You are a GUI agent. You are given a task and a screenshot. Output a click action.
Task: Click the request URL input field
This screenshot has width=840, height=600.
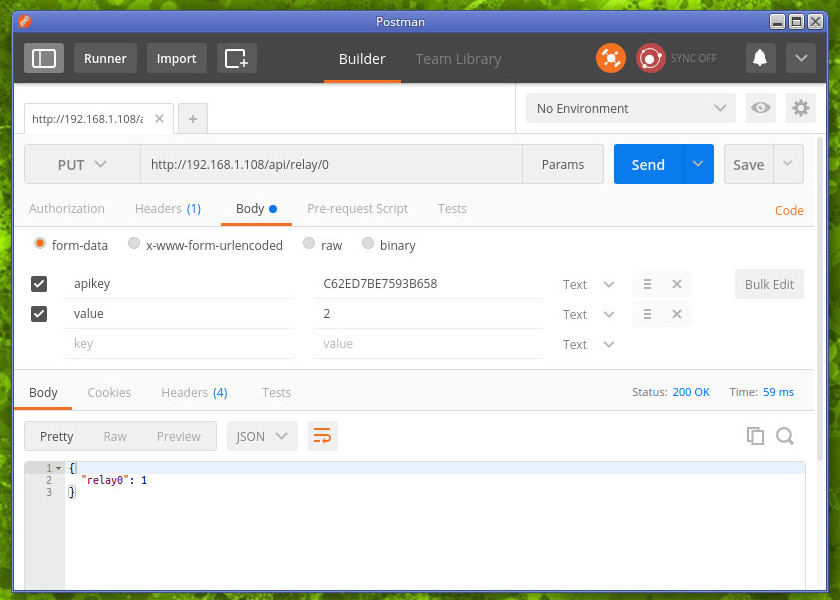[331, 164]
